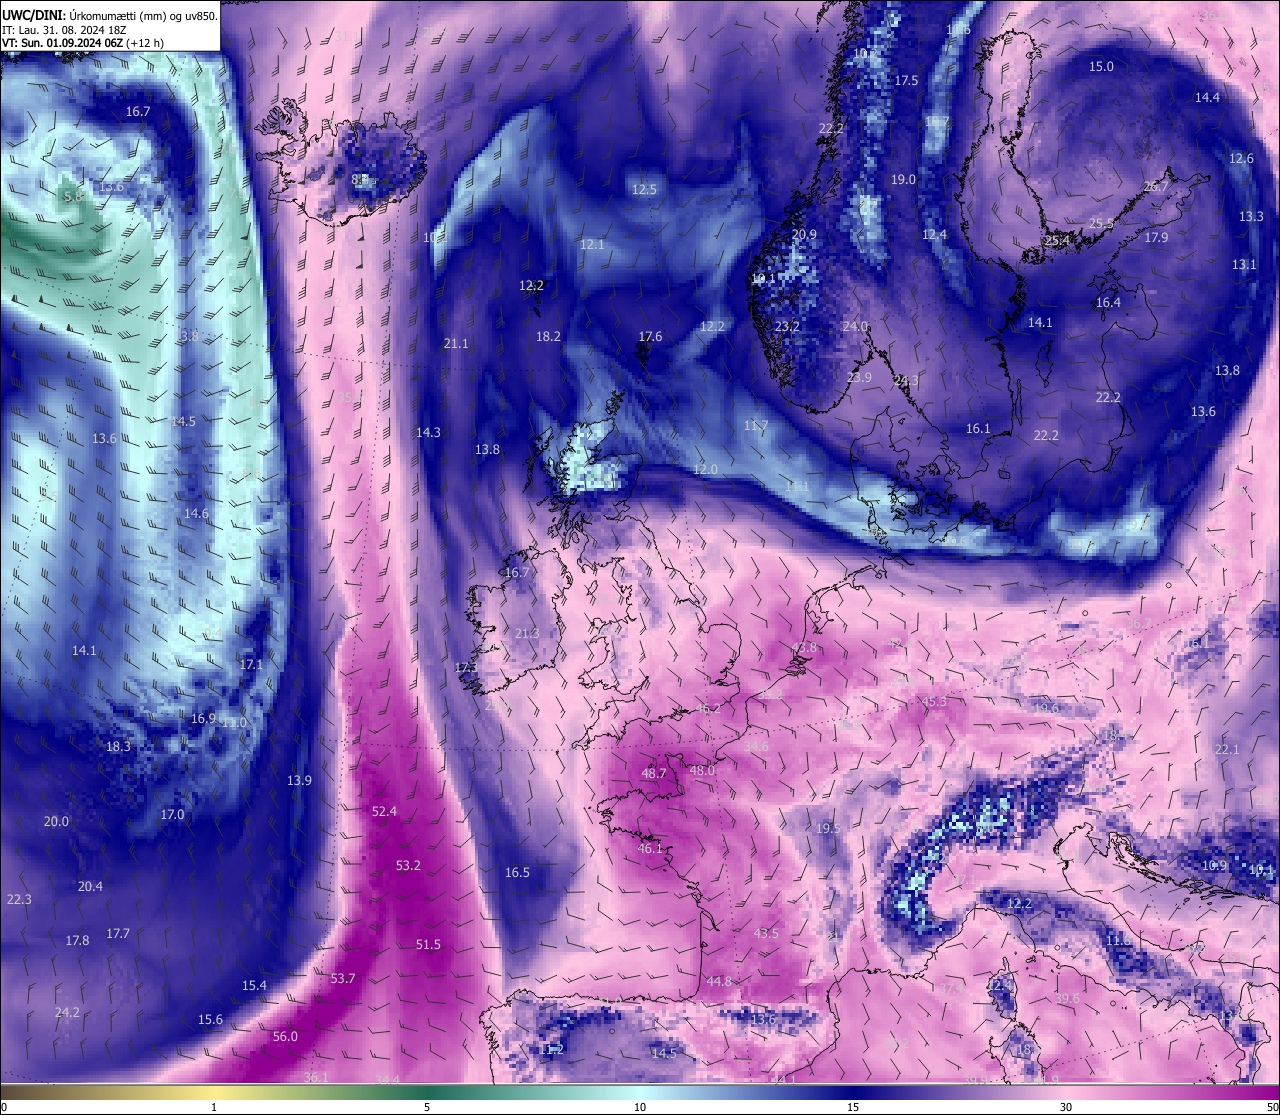Click the VT: Sun. 01.09.2024 06Z line
Screen dimensions: 1280x1115
pyautogui.click(x=83, y=43)
